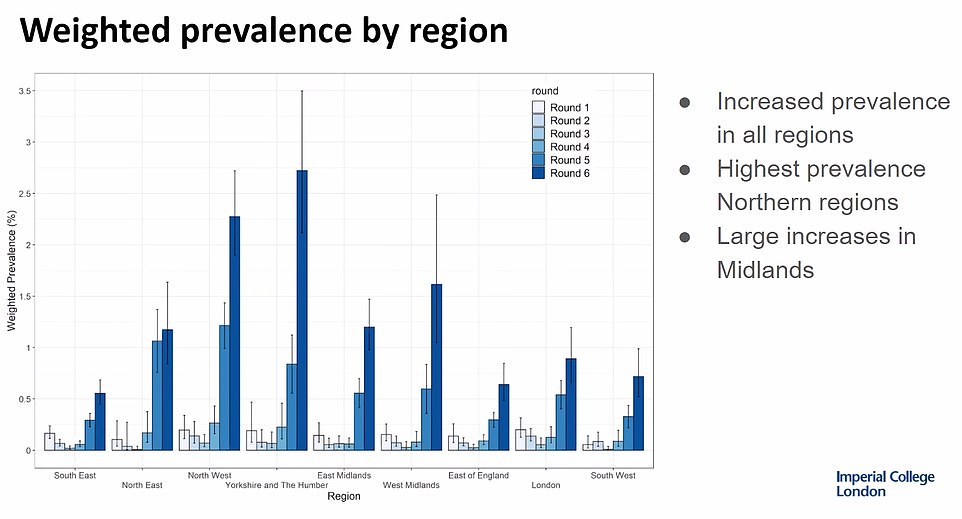This screenshot has width=962, height=519.
Task: Select the 'East of England' axis label
Action: tap(479, 475)
